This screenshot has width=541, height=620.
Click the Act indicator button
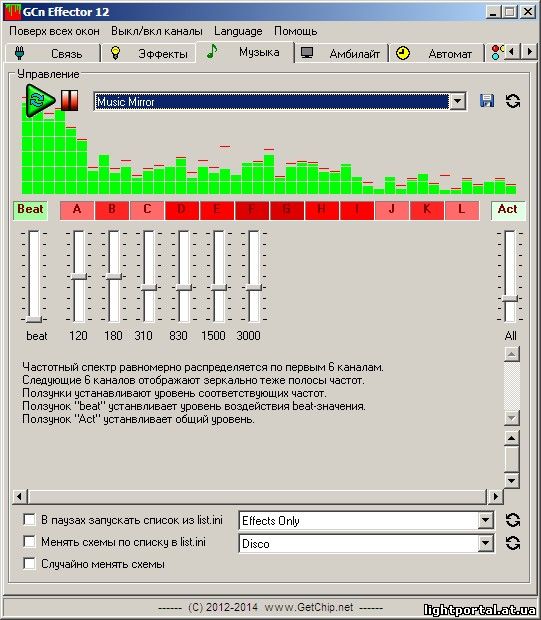(x=508, y=210)
